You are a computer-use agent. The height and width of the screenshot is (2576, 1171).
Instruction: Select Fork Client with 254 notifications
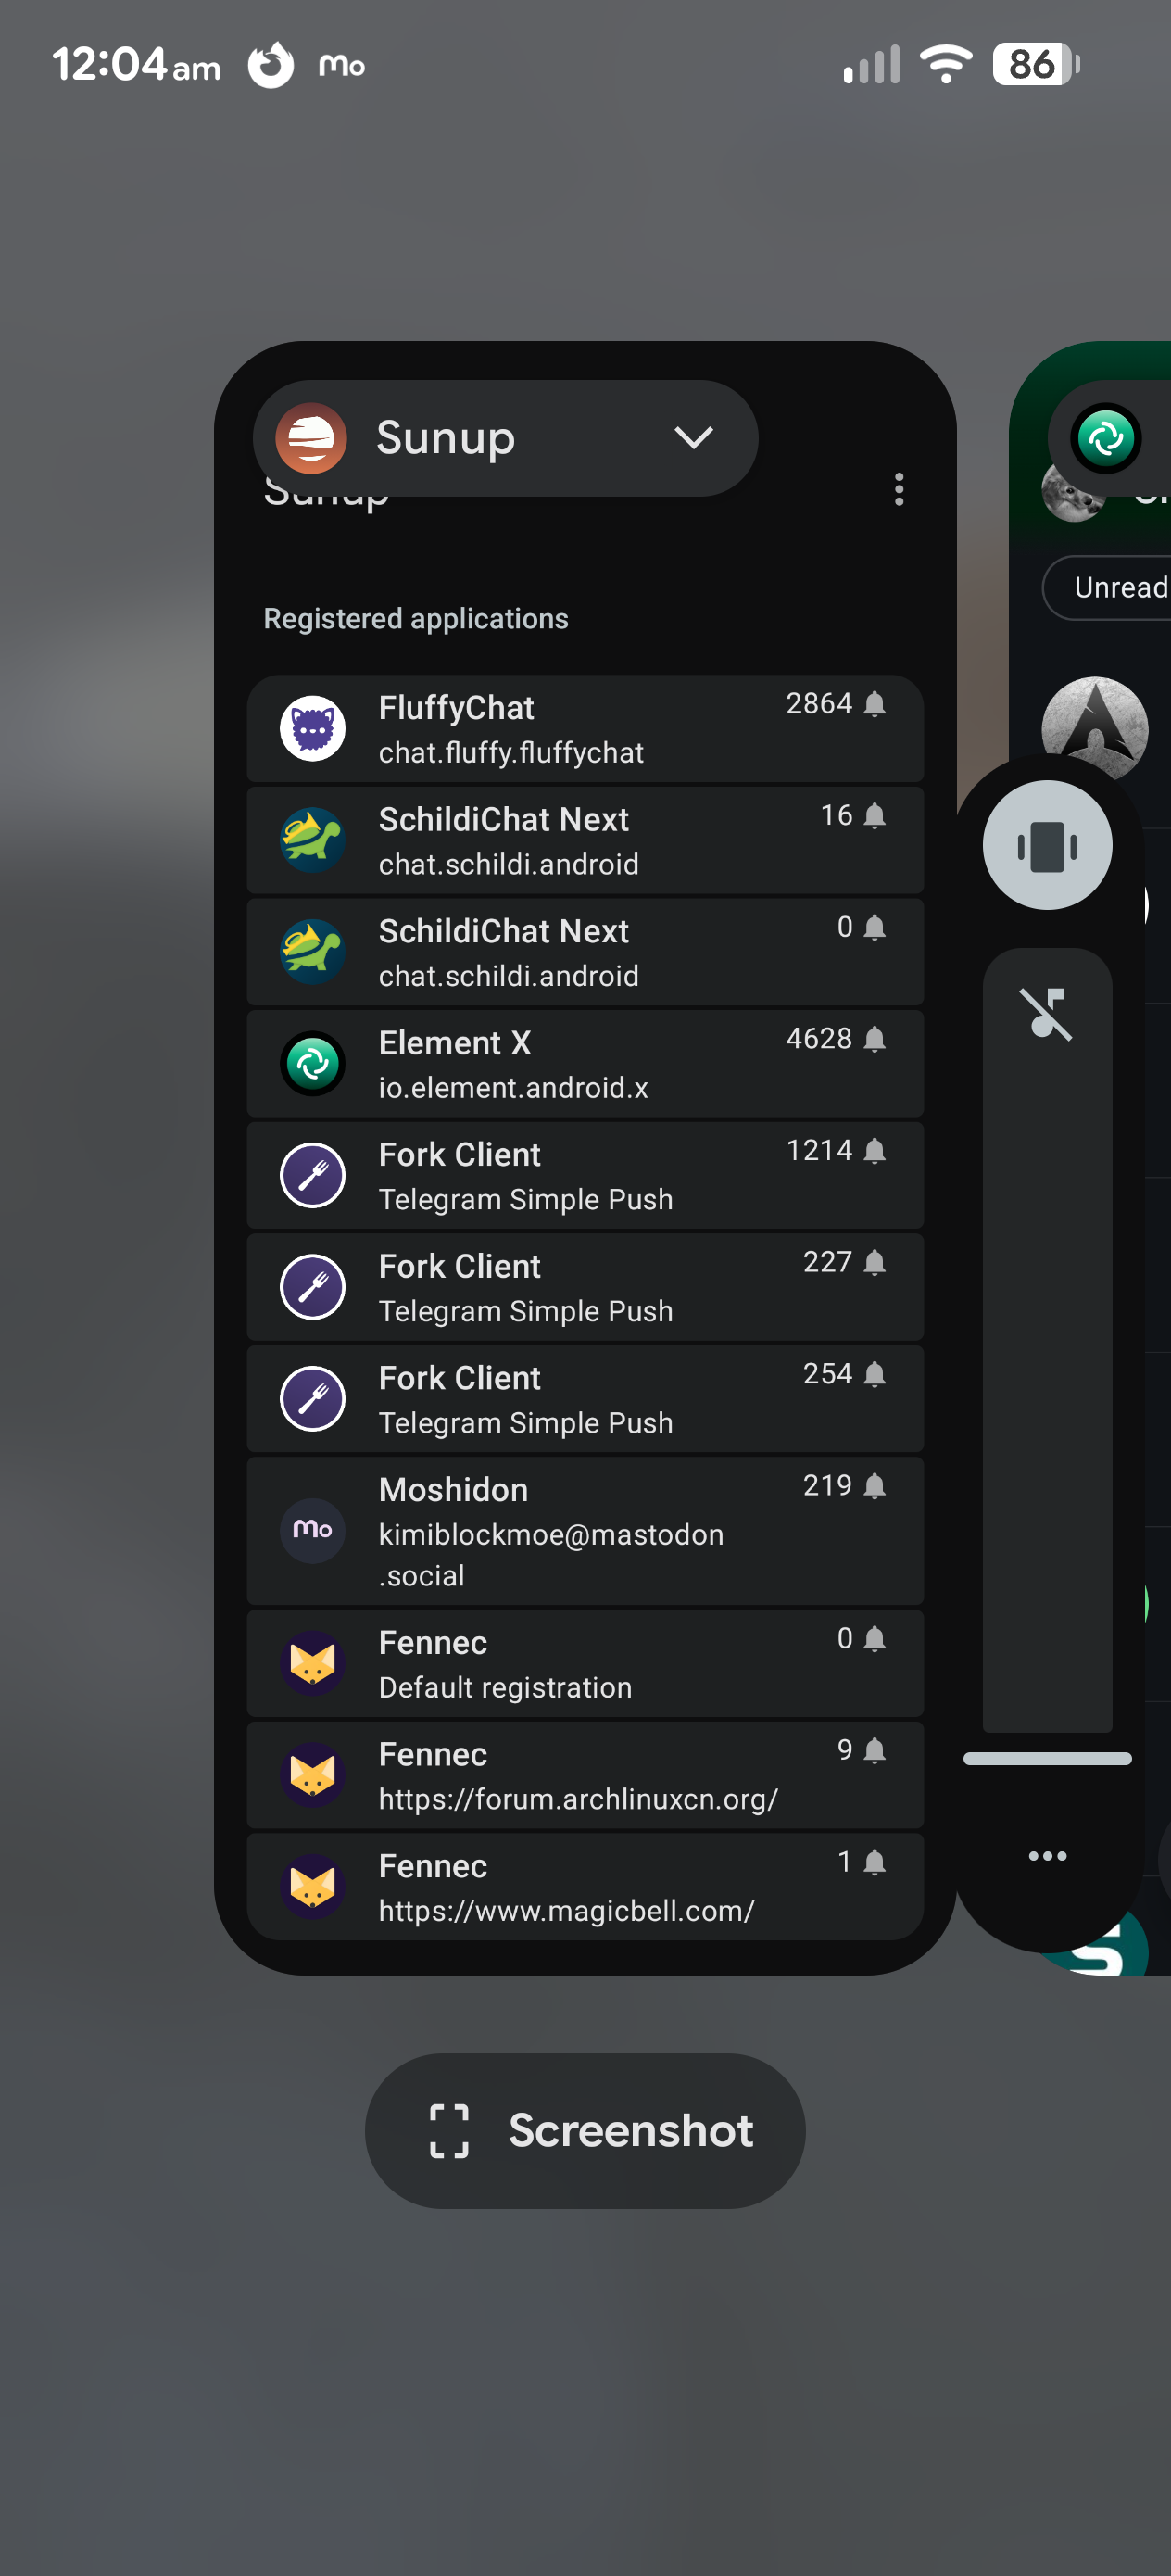[585, 1399]
